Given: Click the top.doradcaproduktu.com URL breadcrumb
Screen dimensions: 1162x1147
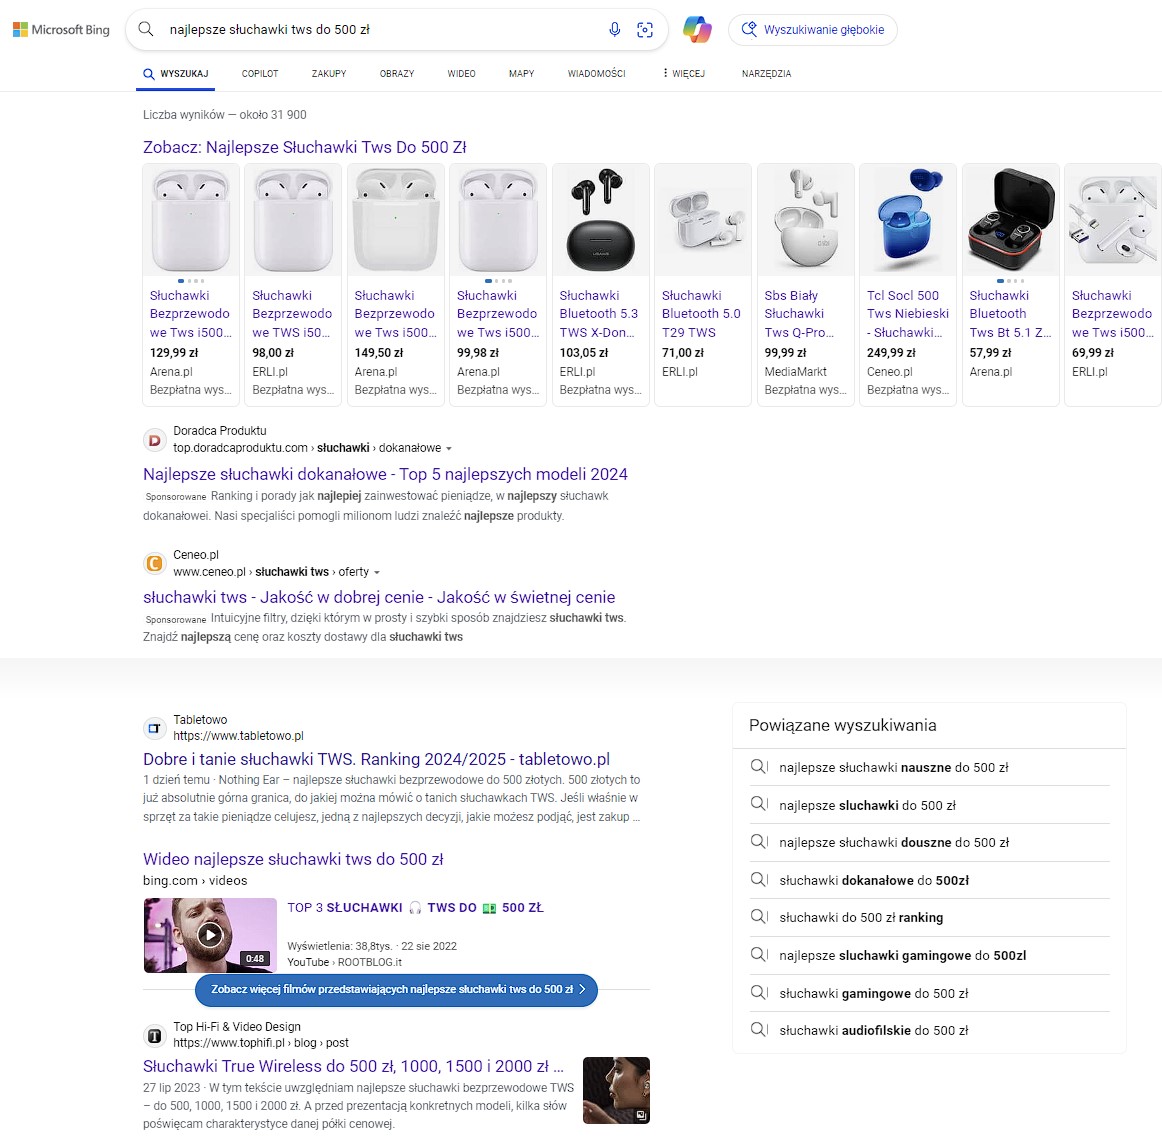Looking at the screenshot, I should 307,448.
